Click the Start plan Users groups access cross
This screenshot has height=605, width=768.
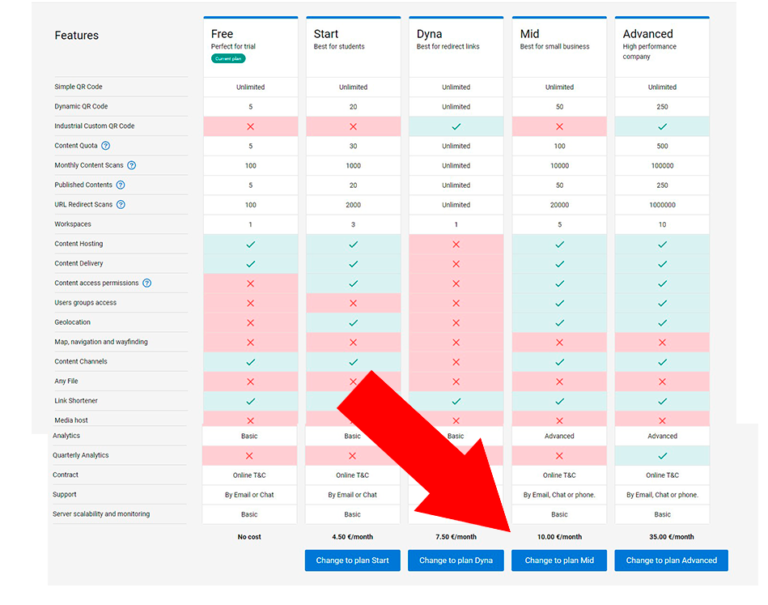[353, 303]
